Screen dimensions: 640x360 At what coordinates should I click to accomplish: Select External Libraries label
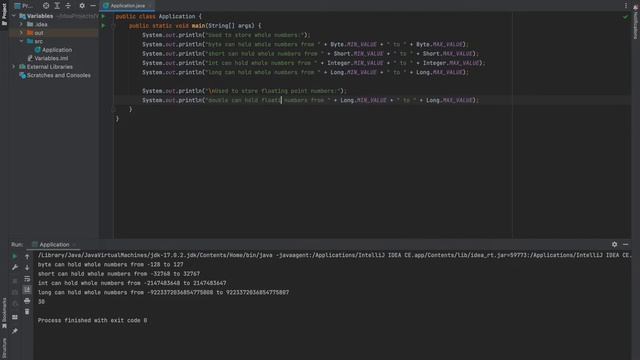tap(49, 67)
